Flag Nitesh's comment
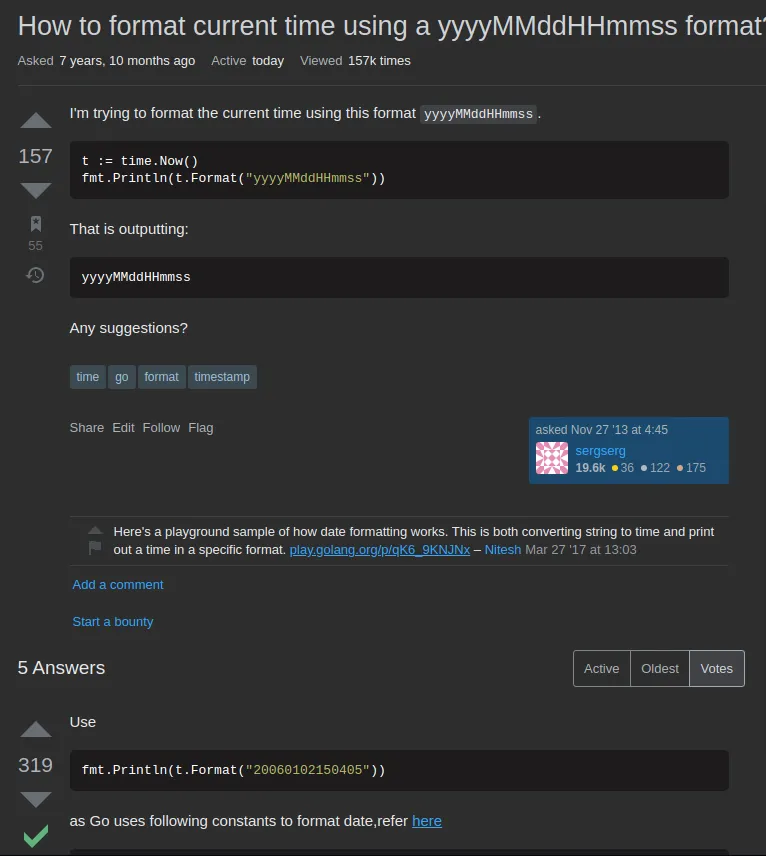 click(95, 548)
